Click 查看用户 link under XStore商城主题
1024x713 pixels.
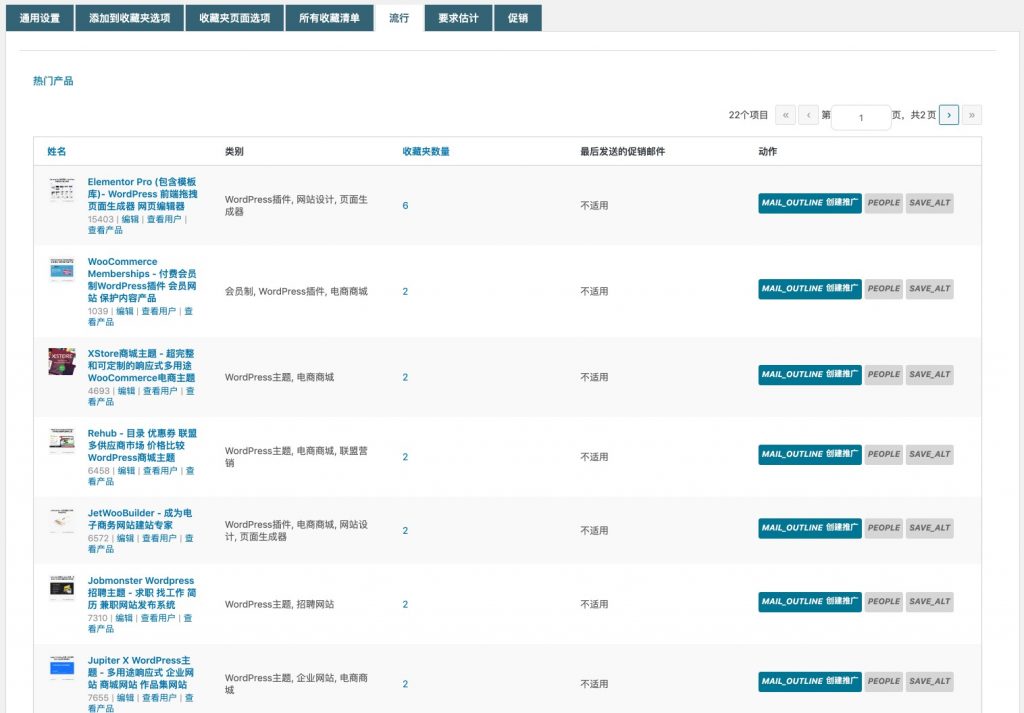coord(160,391)
